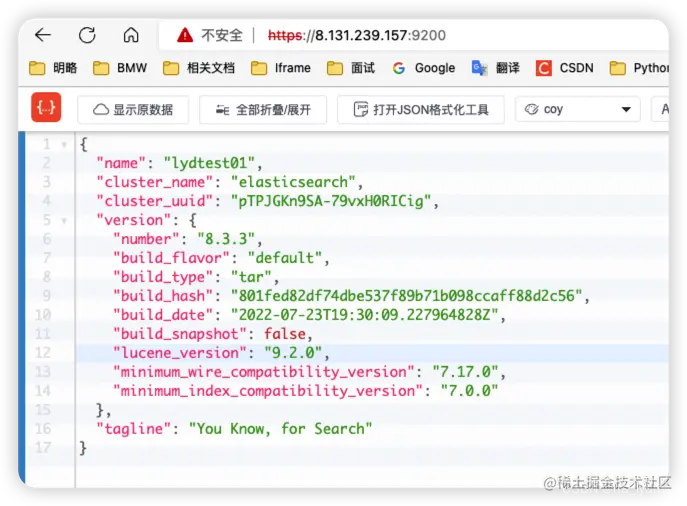This screenshot has width=687, height=506.
Task: Click the red not-secure warning triangle
Action: pyautogui.click(x=185, y=35)
